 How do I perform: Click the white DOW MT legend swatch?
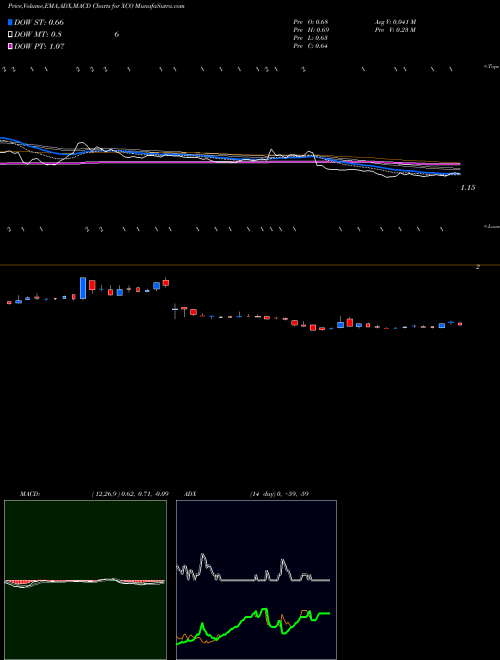pos(10,35)
